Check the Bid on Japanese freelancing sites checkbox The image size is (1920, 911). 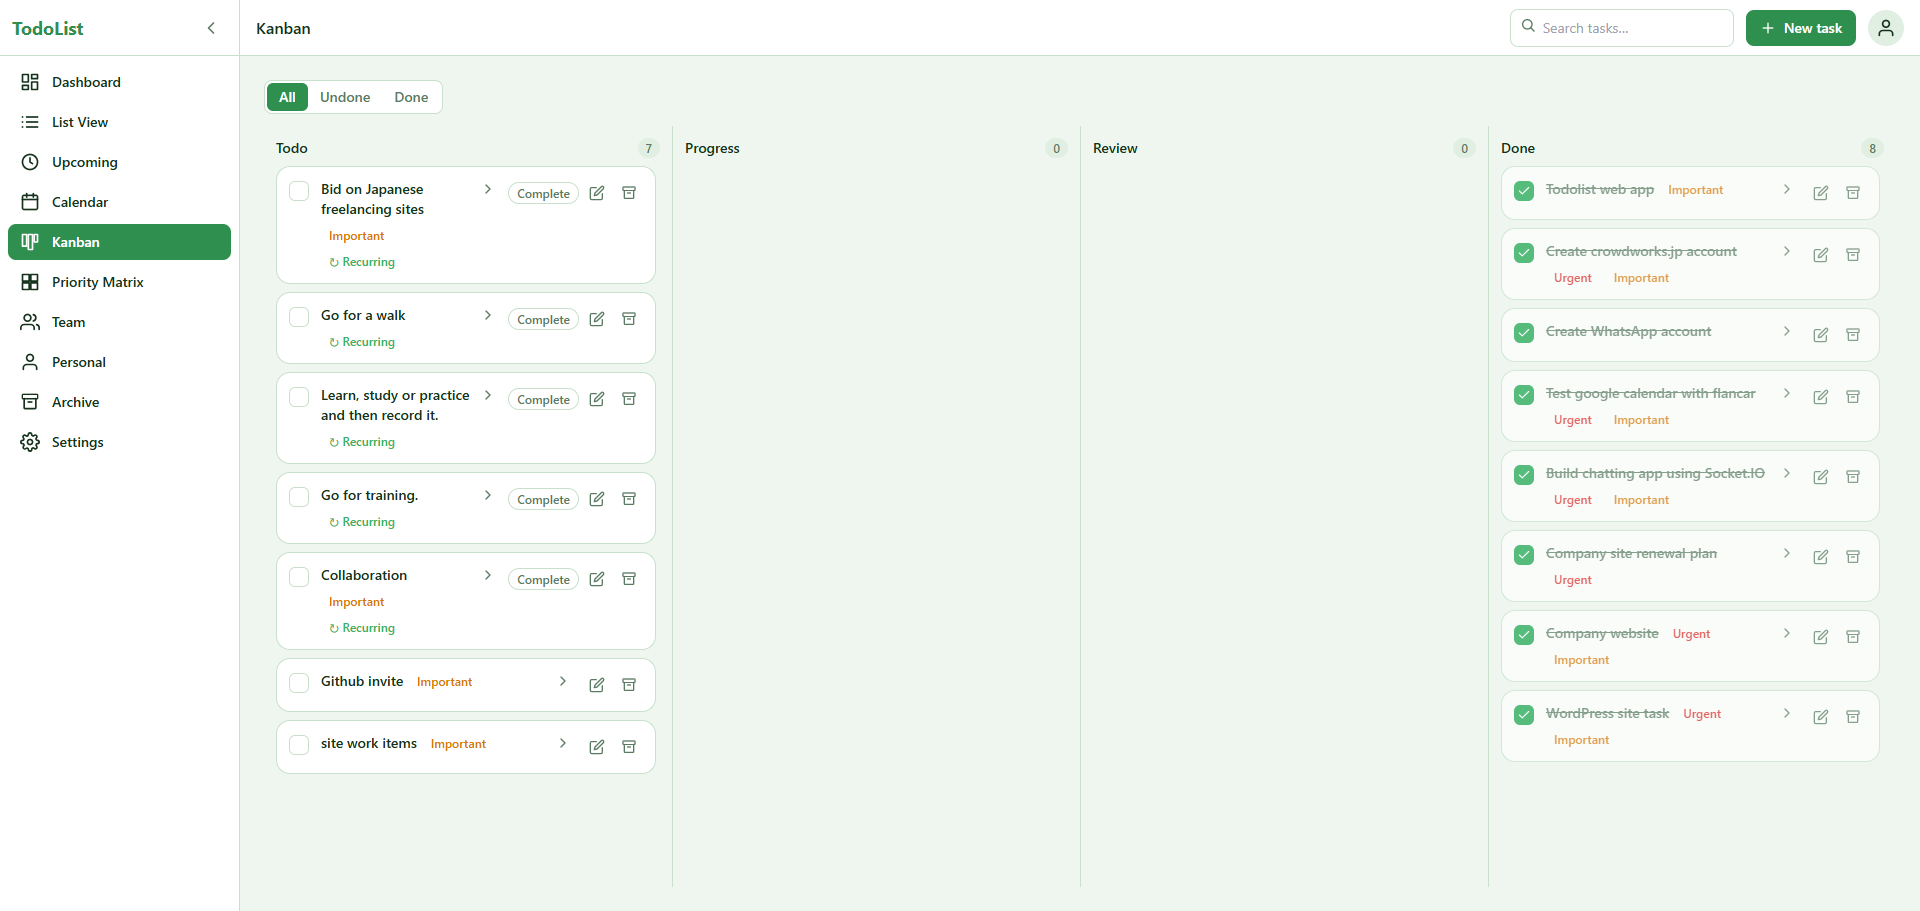pyautogui.click(x=299, y=191)
